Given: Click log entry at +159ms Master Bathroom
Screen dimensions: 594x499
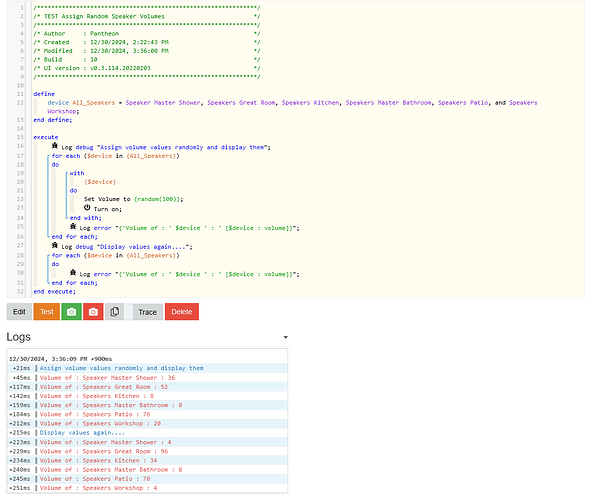Looking at the screenshot, I should tap(147, 405).
